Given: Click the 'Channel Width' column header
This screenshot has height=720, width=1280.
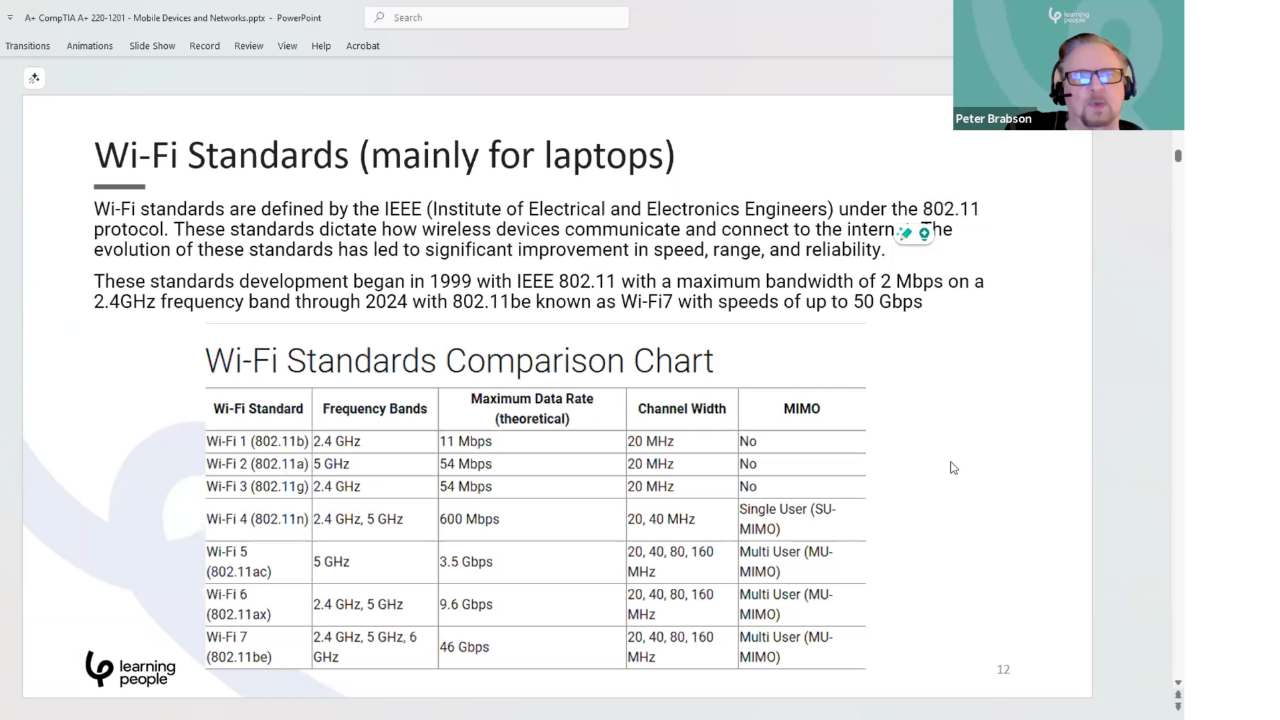Looking at the screenshot, I should click(682, 409).
